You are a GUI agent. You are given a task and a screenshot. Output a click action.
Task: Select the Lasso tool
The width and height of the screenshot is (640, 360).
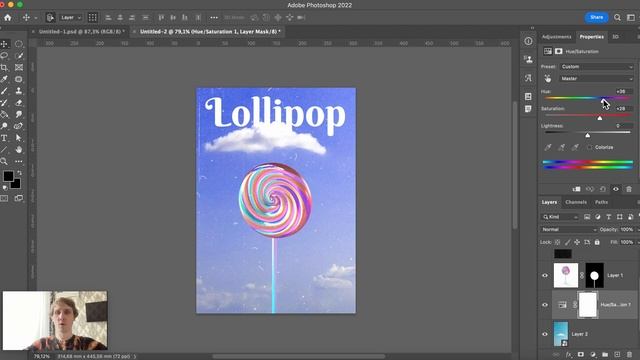(x=4, y=56)
